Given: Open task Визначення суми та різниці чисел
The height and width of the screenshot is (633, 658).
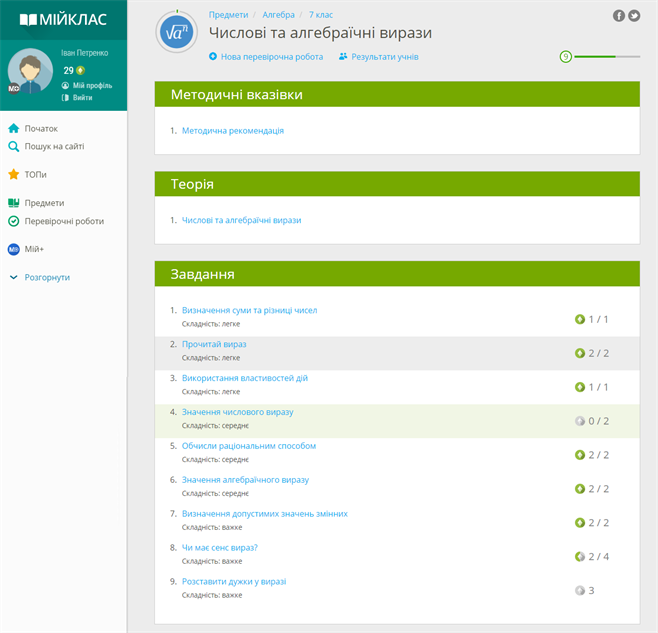Looking at the screenshot, I should click(249, 310).
